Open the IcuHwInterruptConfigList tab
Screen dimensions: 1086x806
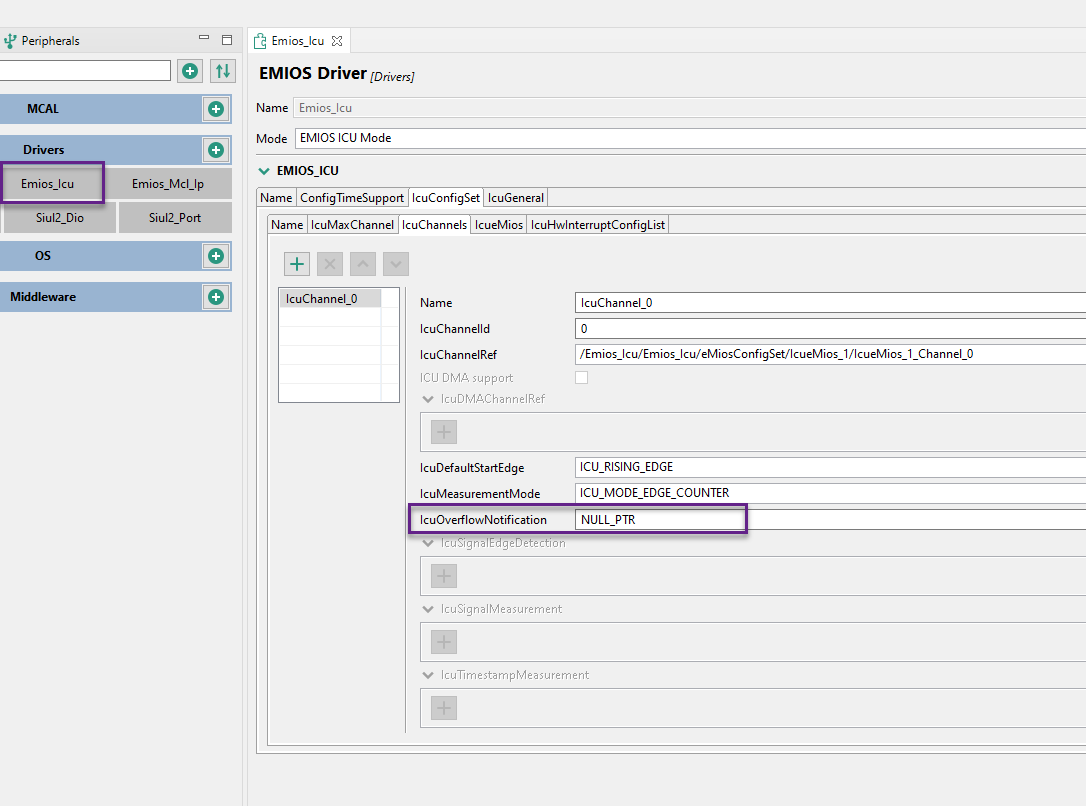click(598, 225)
